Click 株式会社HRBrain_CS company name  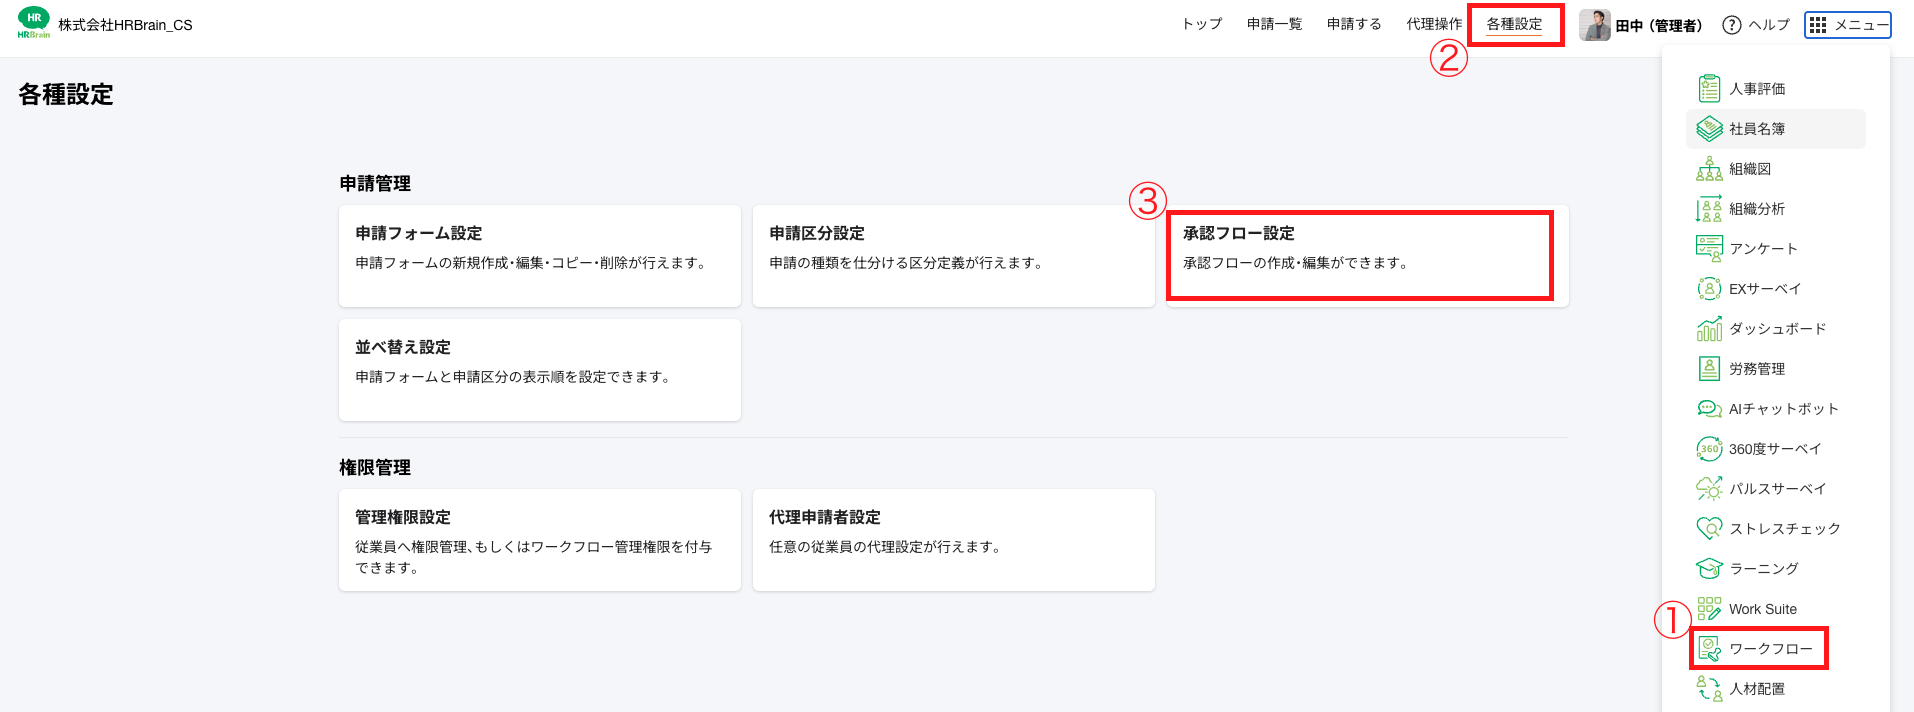coord(125,25)
